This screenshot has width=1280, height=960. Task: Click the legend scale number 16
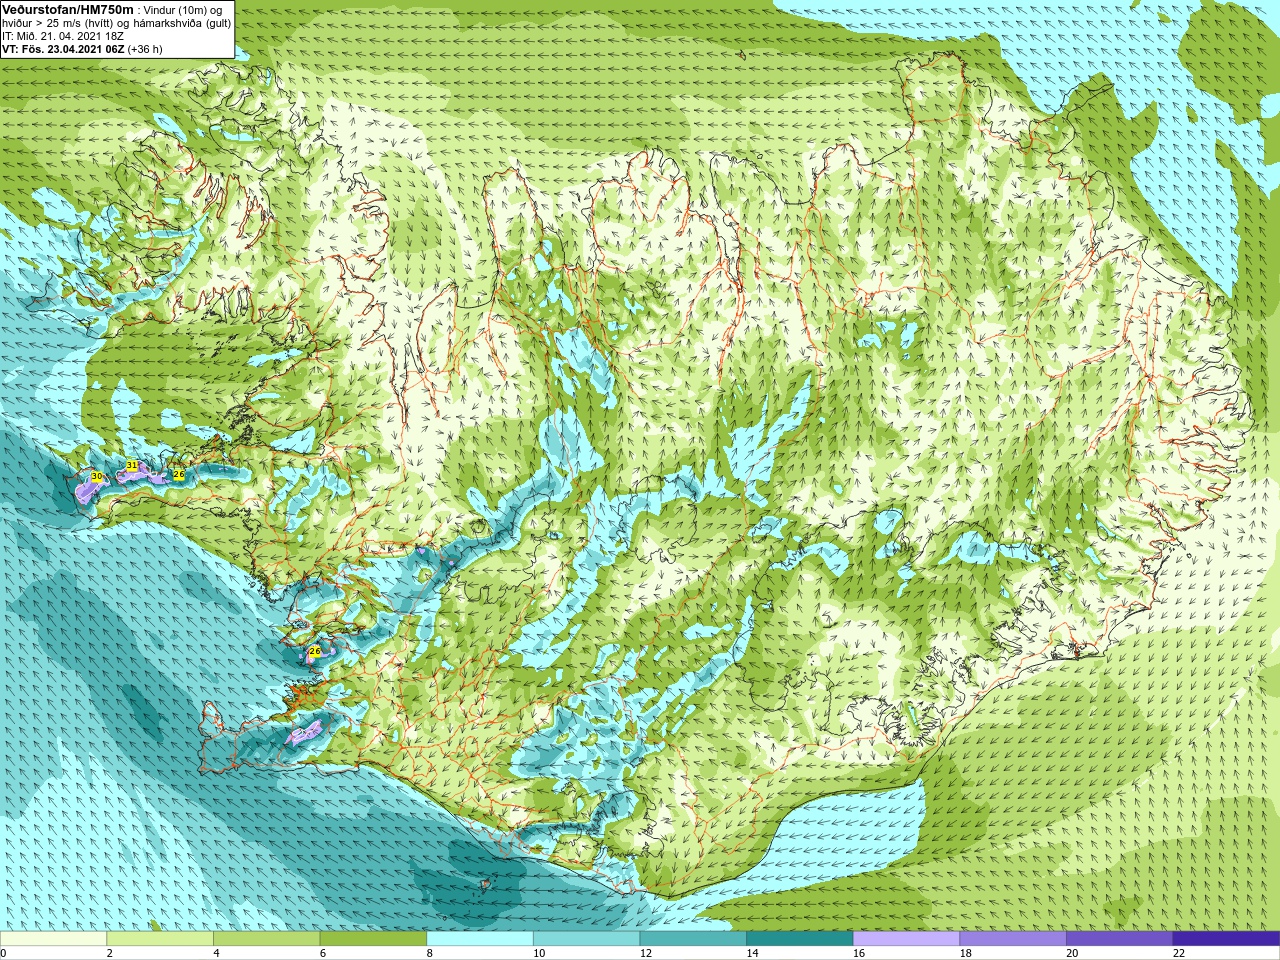point(859,953)
